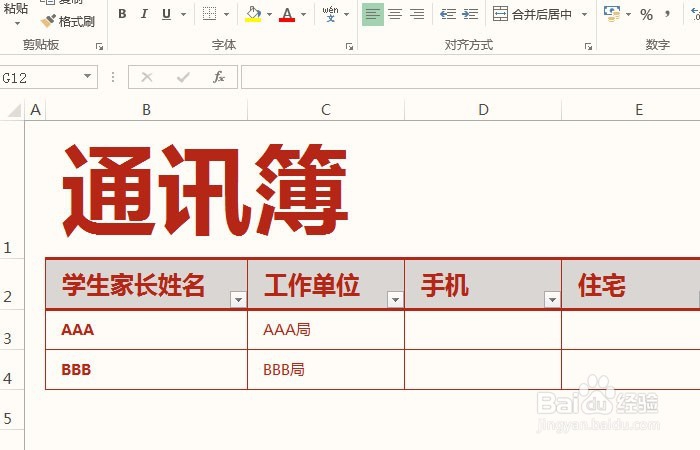Screen dimensions: 700x450
Task: Click confirm entry checkmark icon
Action: tap(183, 77)
